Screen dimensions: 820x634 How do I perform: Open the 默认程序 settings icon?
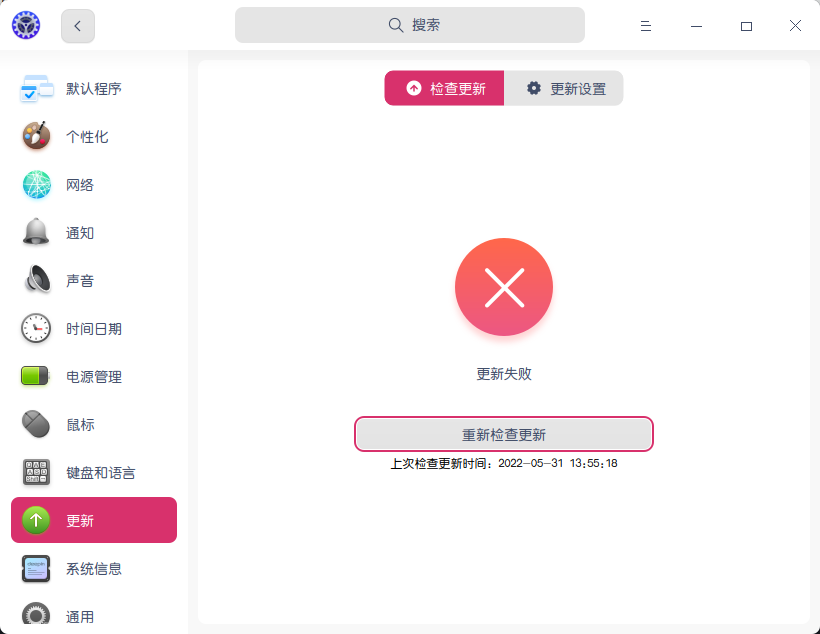tap(36, 88)
